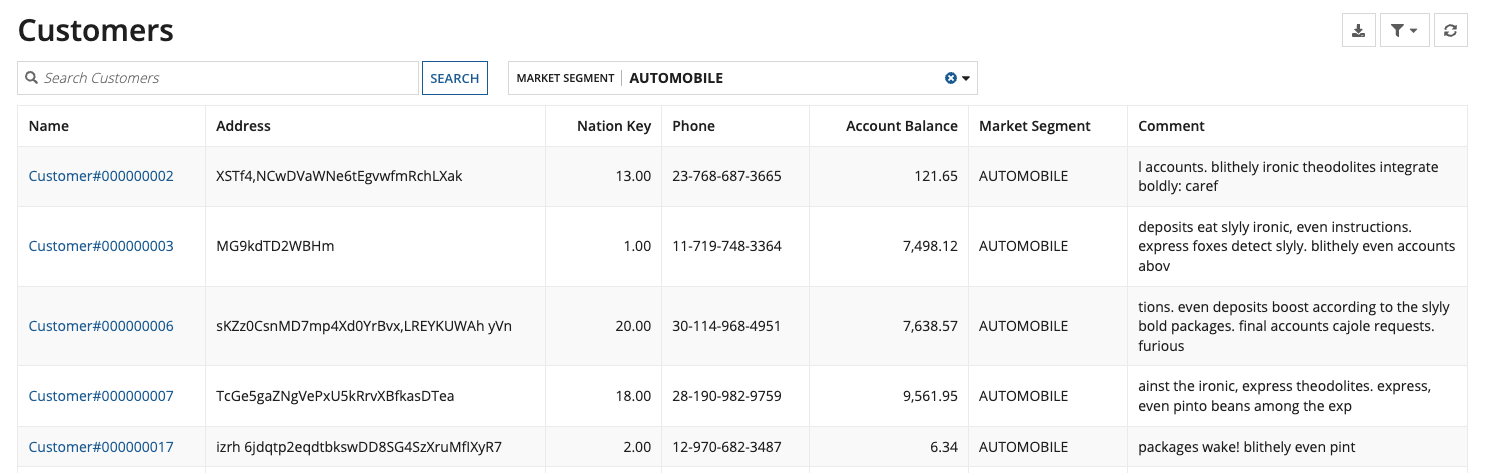1487x473 pixels.
Task: Select address MG9kdTD2WBHm
Action: point(275,246)
